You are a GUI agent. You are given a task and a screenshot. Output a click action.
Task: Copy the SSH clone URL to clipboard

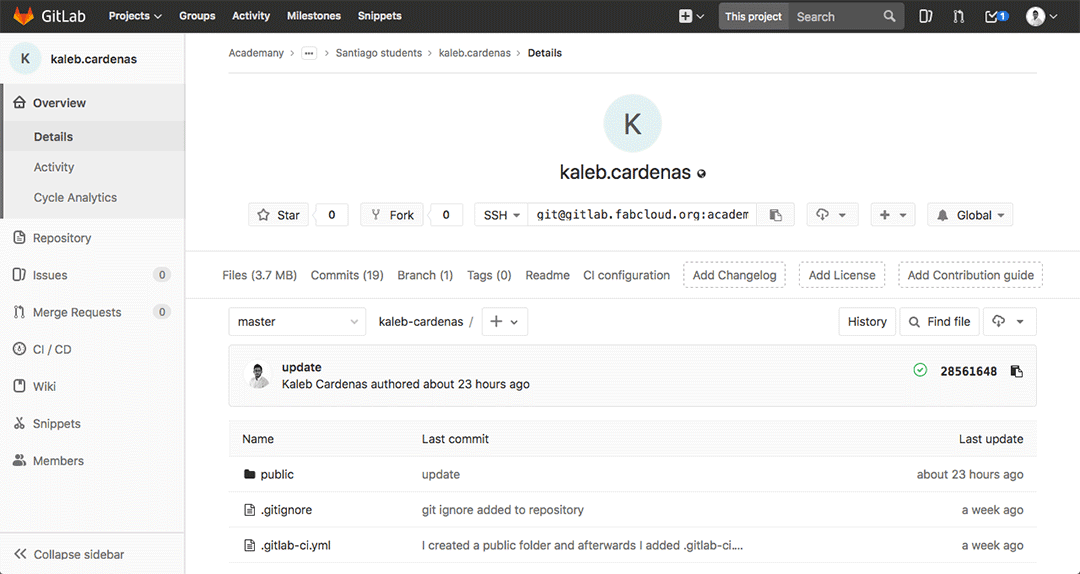tap(775, 215)
